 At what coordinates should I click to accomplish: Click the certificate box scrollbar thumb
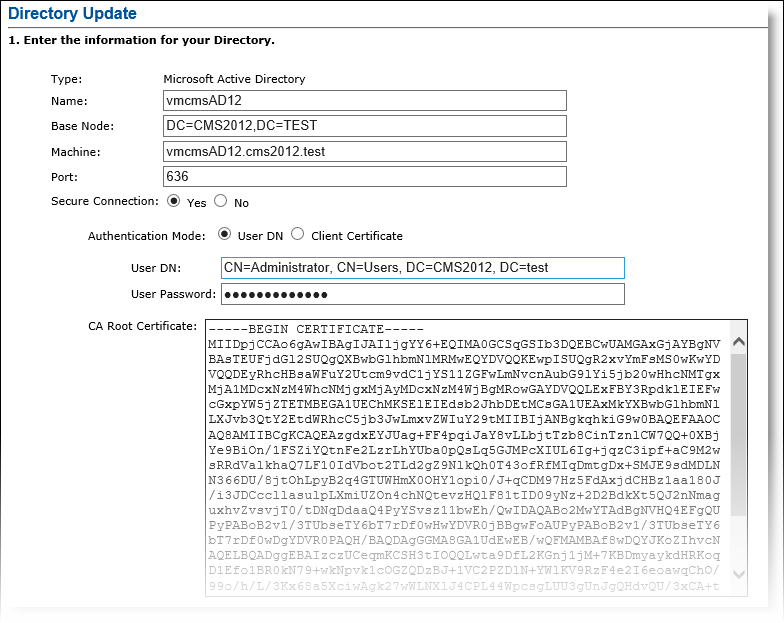point(738,430)
